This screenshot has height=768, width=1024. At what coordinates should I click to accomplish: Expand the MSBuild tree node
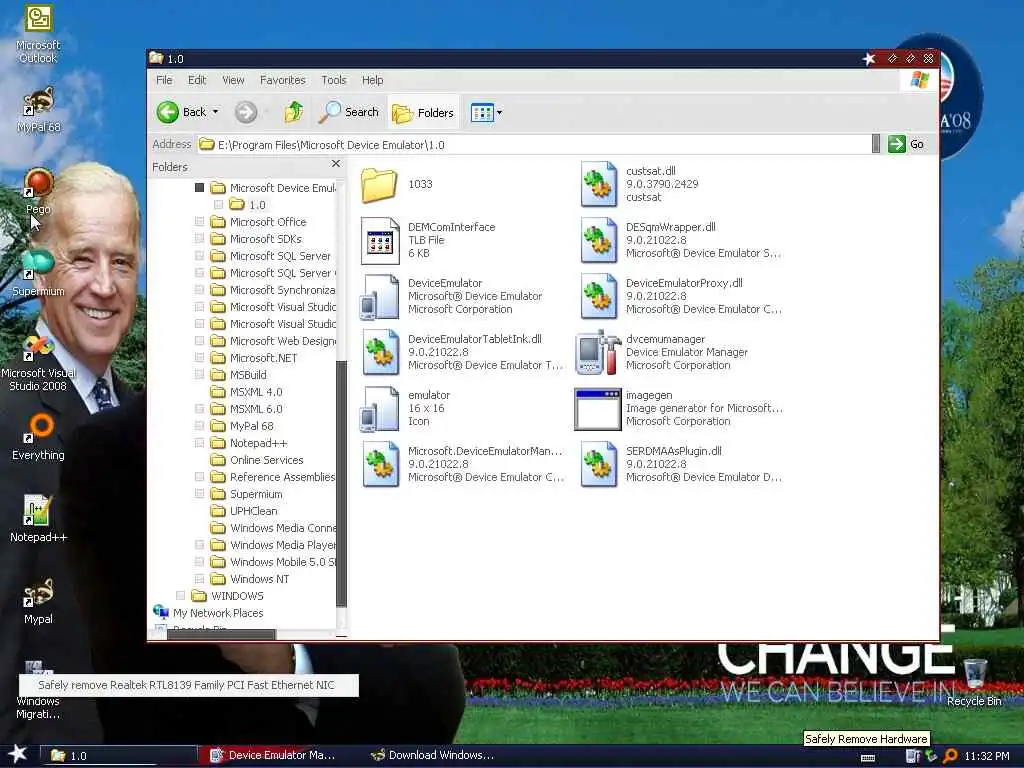[199, 375]
